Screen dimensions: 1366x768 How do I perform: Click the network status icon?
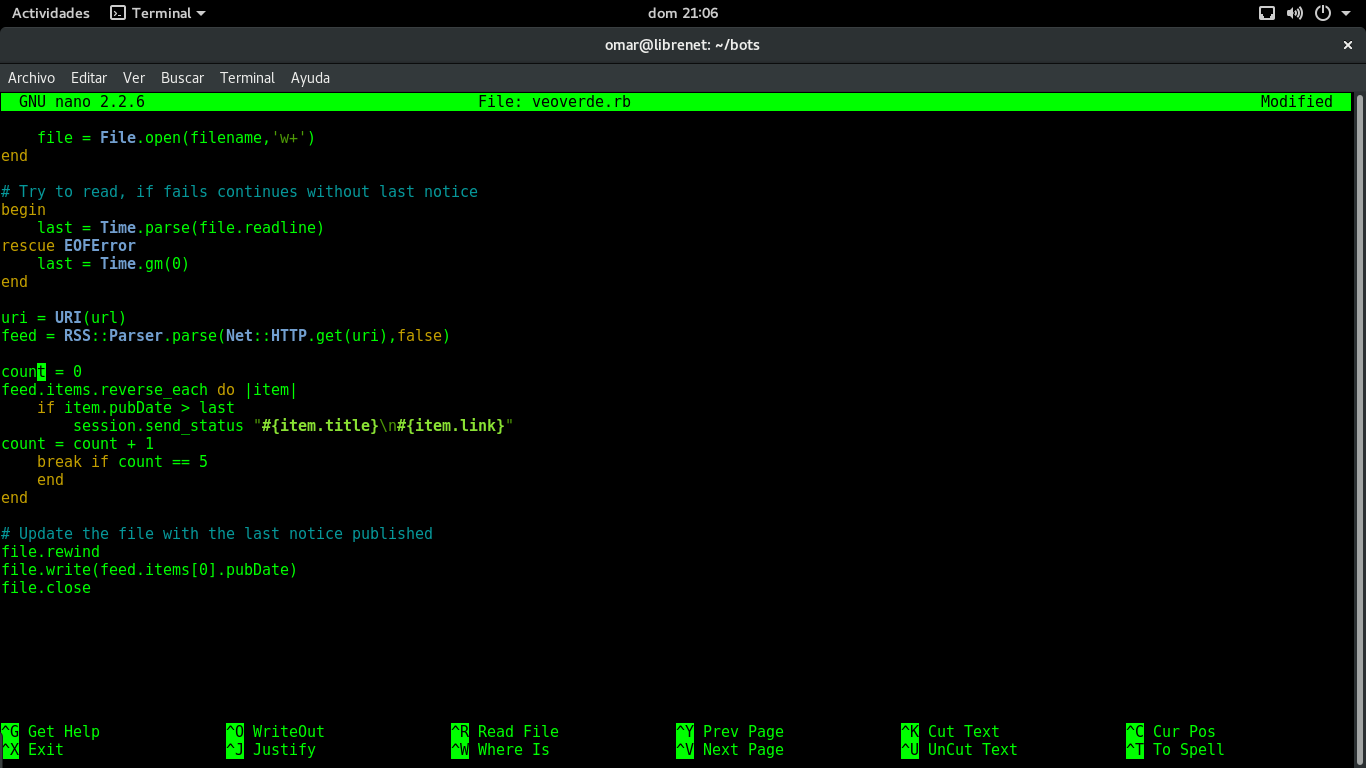[x=1267, y=13]
